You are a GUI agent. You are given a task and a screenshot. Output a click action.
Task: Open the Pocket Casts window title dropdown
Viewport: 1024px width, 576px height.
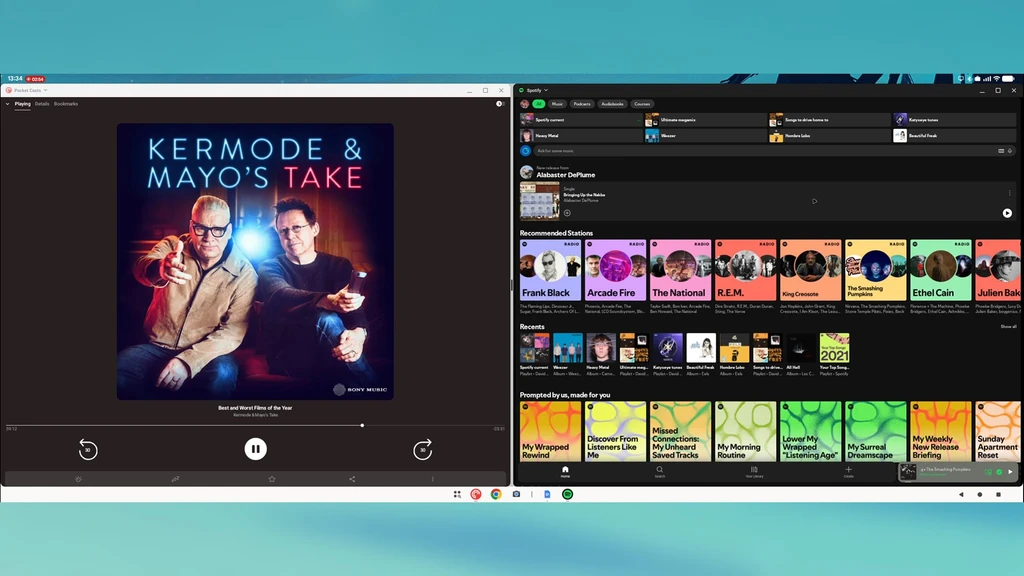(x=45, y=90)
